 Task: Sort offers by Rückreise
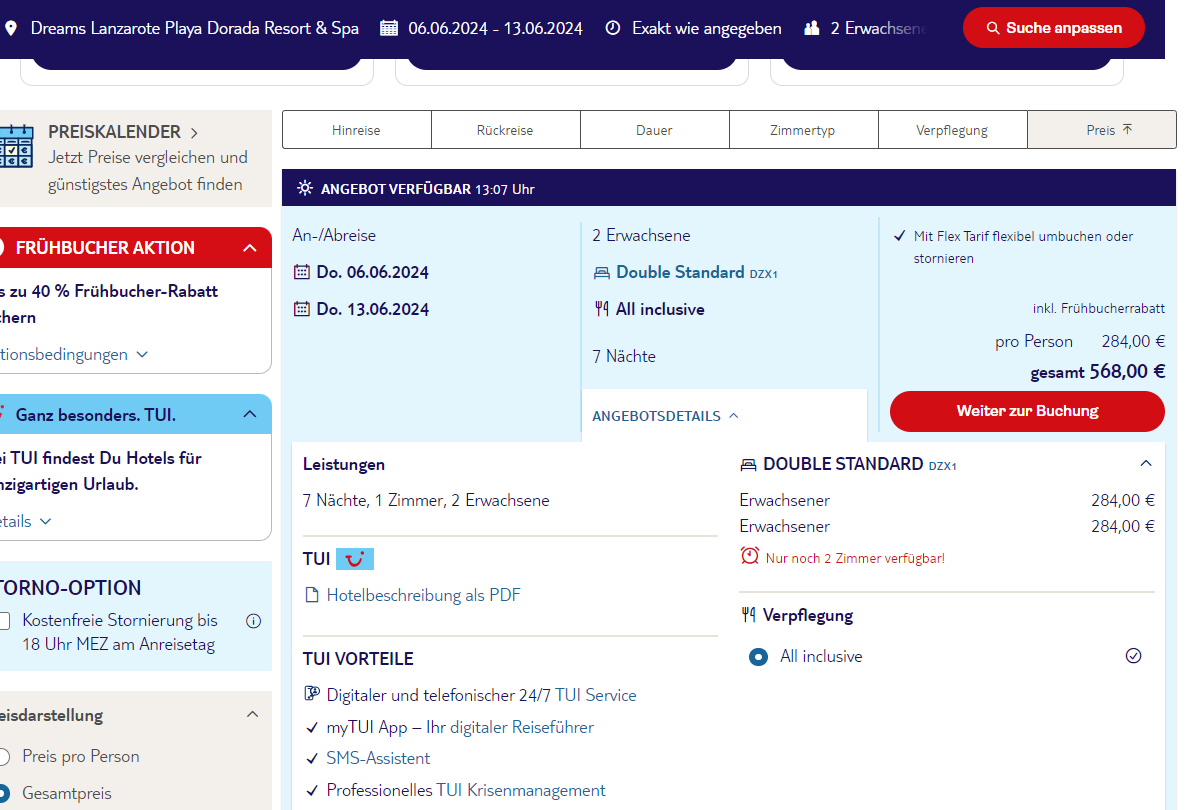pos(505,130)
